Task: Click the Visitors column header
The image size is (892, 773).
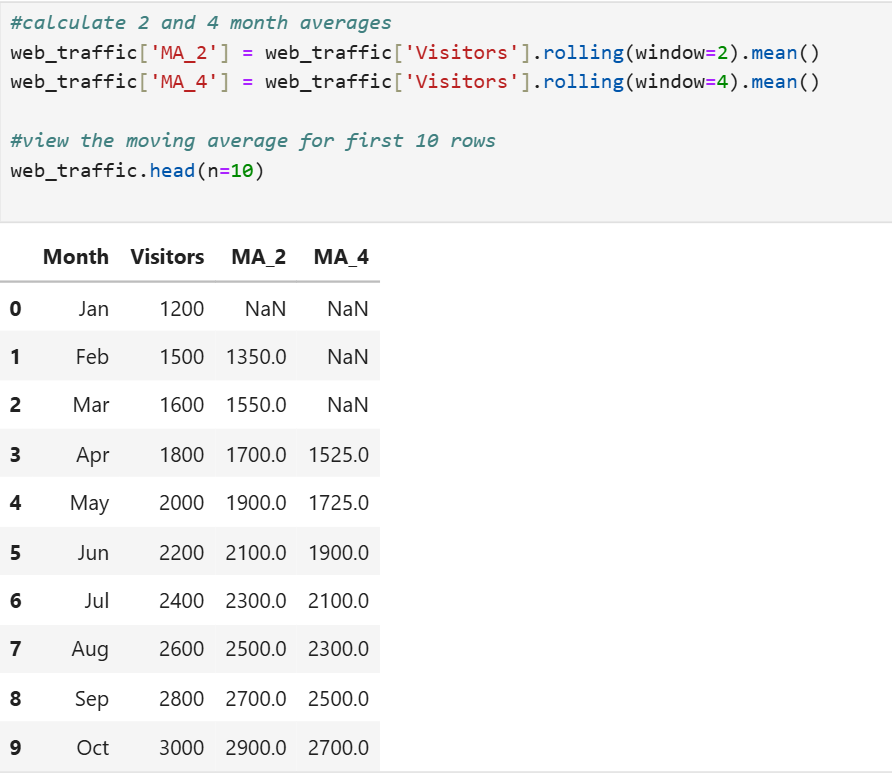Action: click(x=167, y=257)
